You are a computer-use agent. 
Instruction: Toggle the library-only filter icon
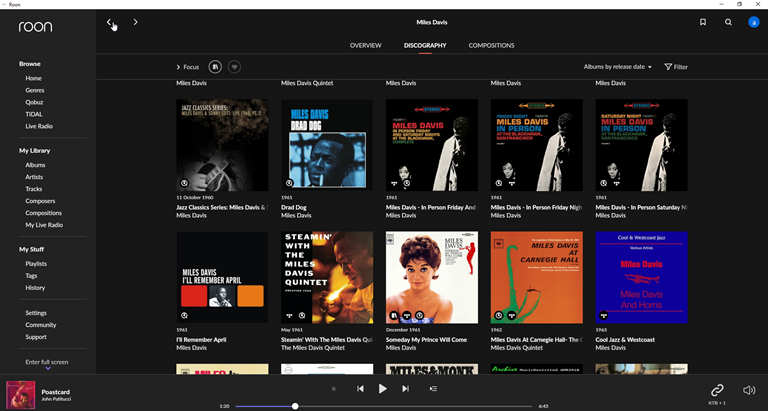pyautogui.click(x=215, y=67)
